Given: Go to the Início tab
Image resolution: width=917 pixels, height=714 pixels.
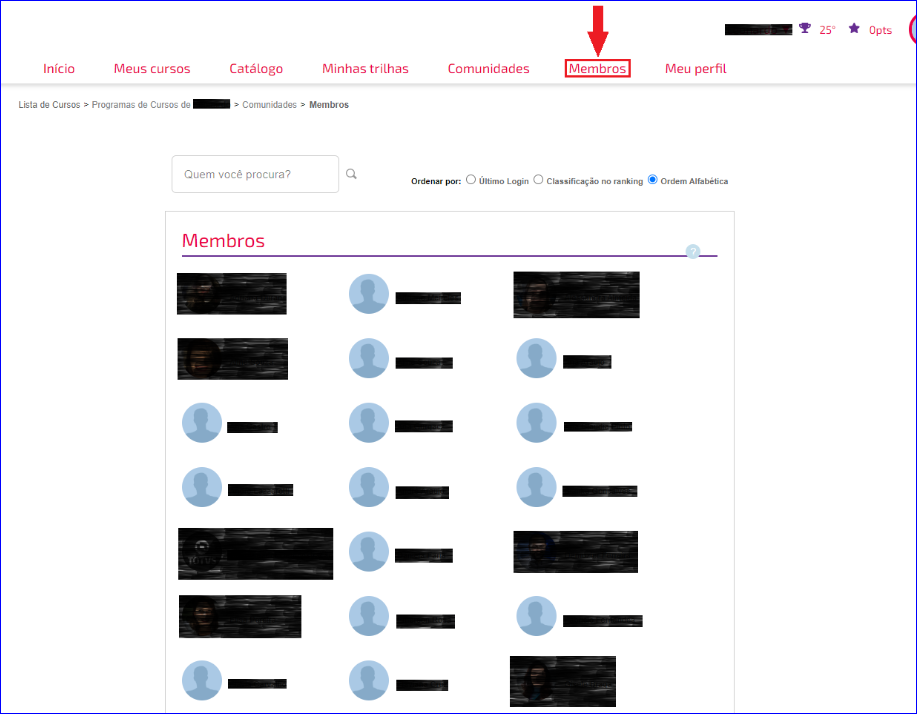Looking at the screenshot, I should pos(59,68).
